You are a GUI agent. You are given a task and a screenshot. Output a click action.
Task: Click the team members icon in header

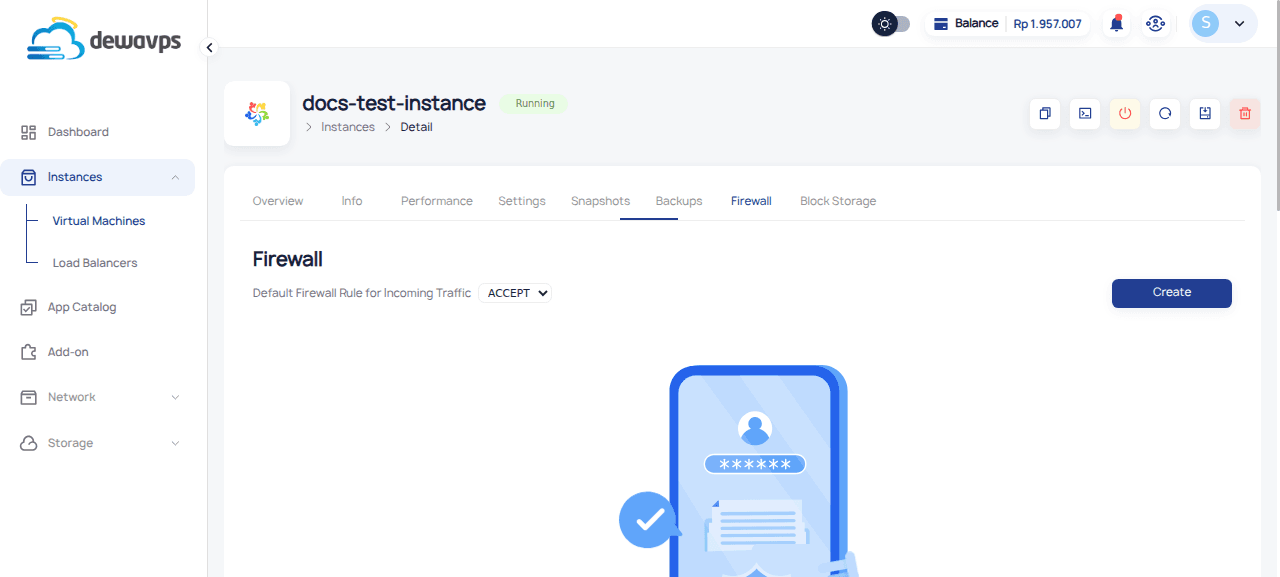[x=1156, y=24]
